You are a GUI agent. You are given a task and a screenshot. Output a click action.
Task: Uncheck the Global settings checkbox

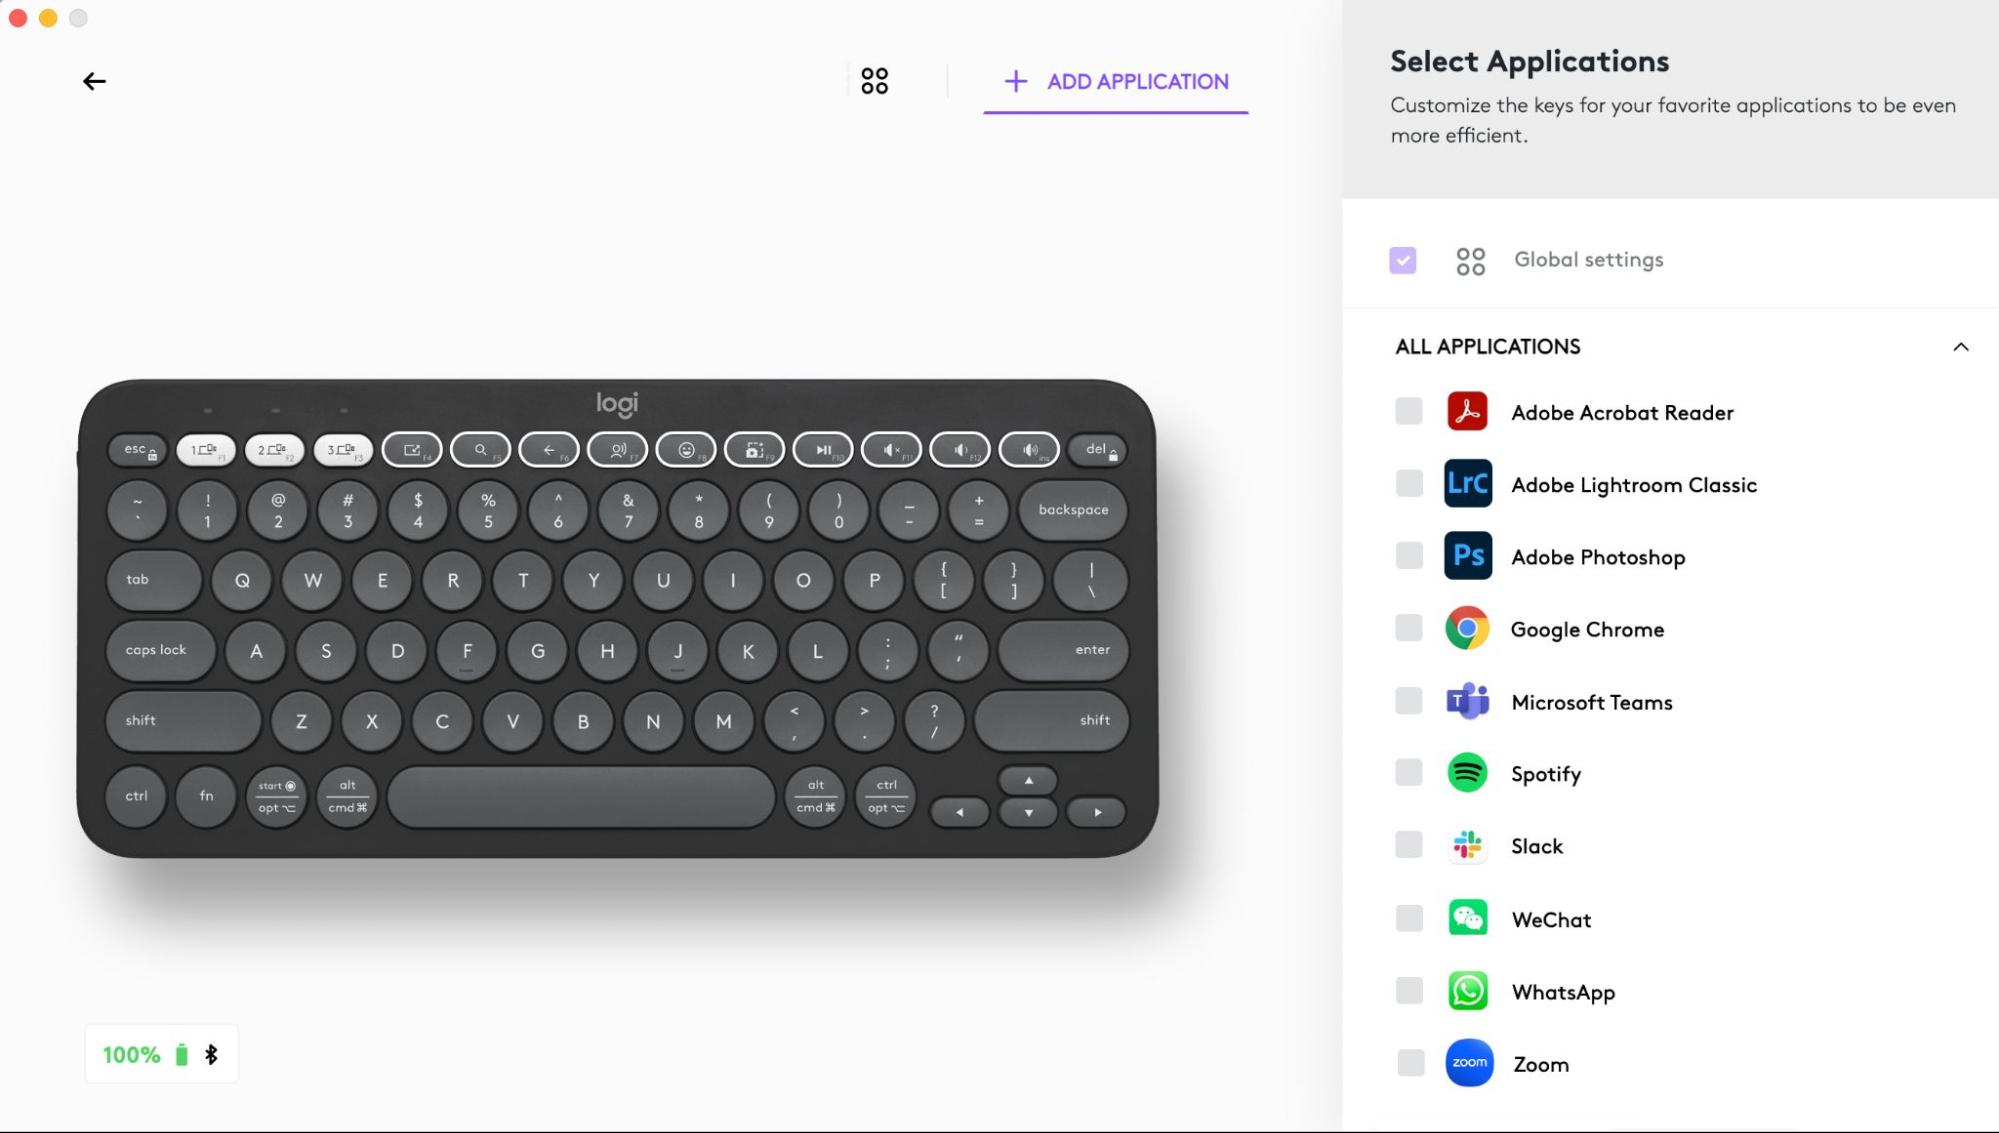click(x=1402, y=260)
